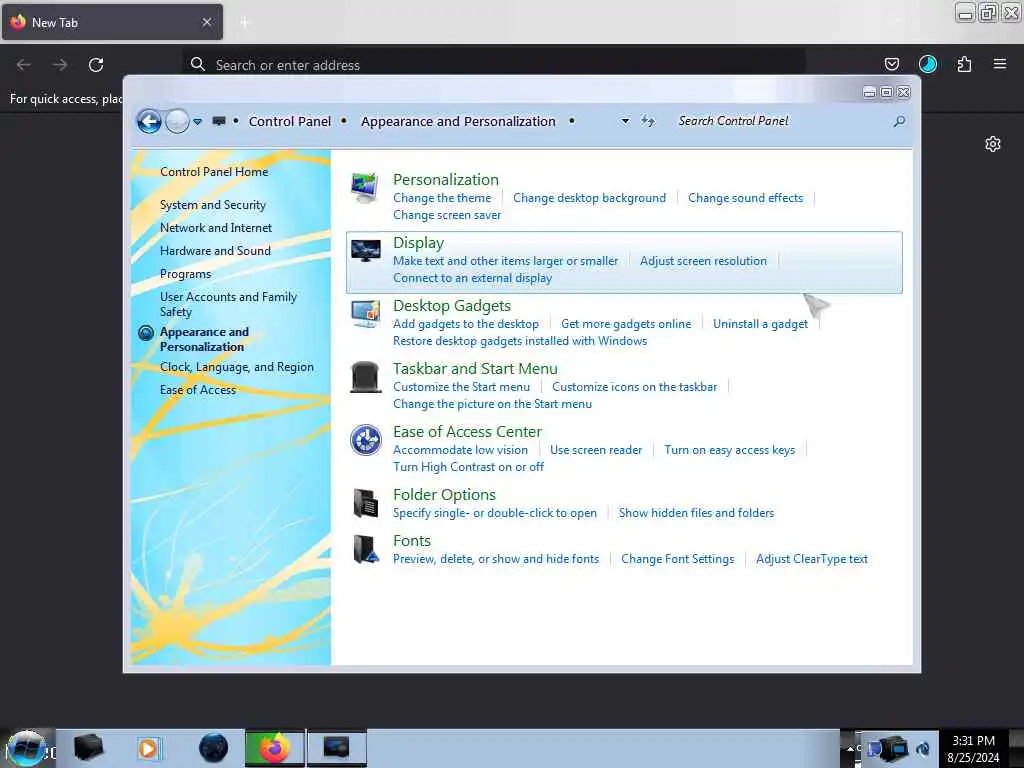1024x768 pixels.
Task: Open Ease of Access sidebar category
Action: point(198,390)
